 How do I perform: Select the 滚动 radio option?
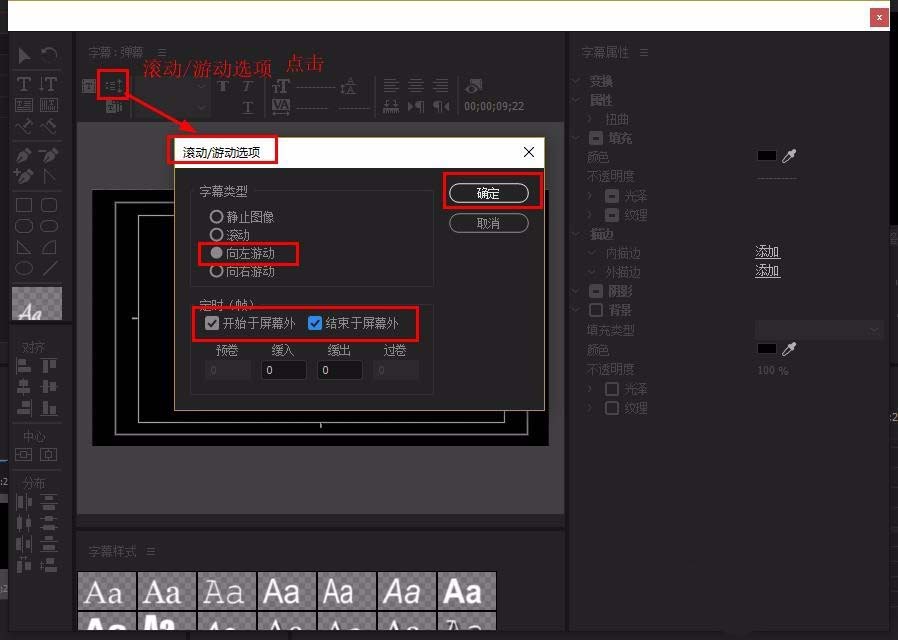coord(216,235)
